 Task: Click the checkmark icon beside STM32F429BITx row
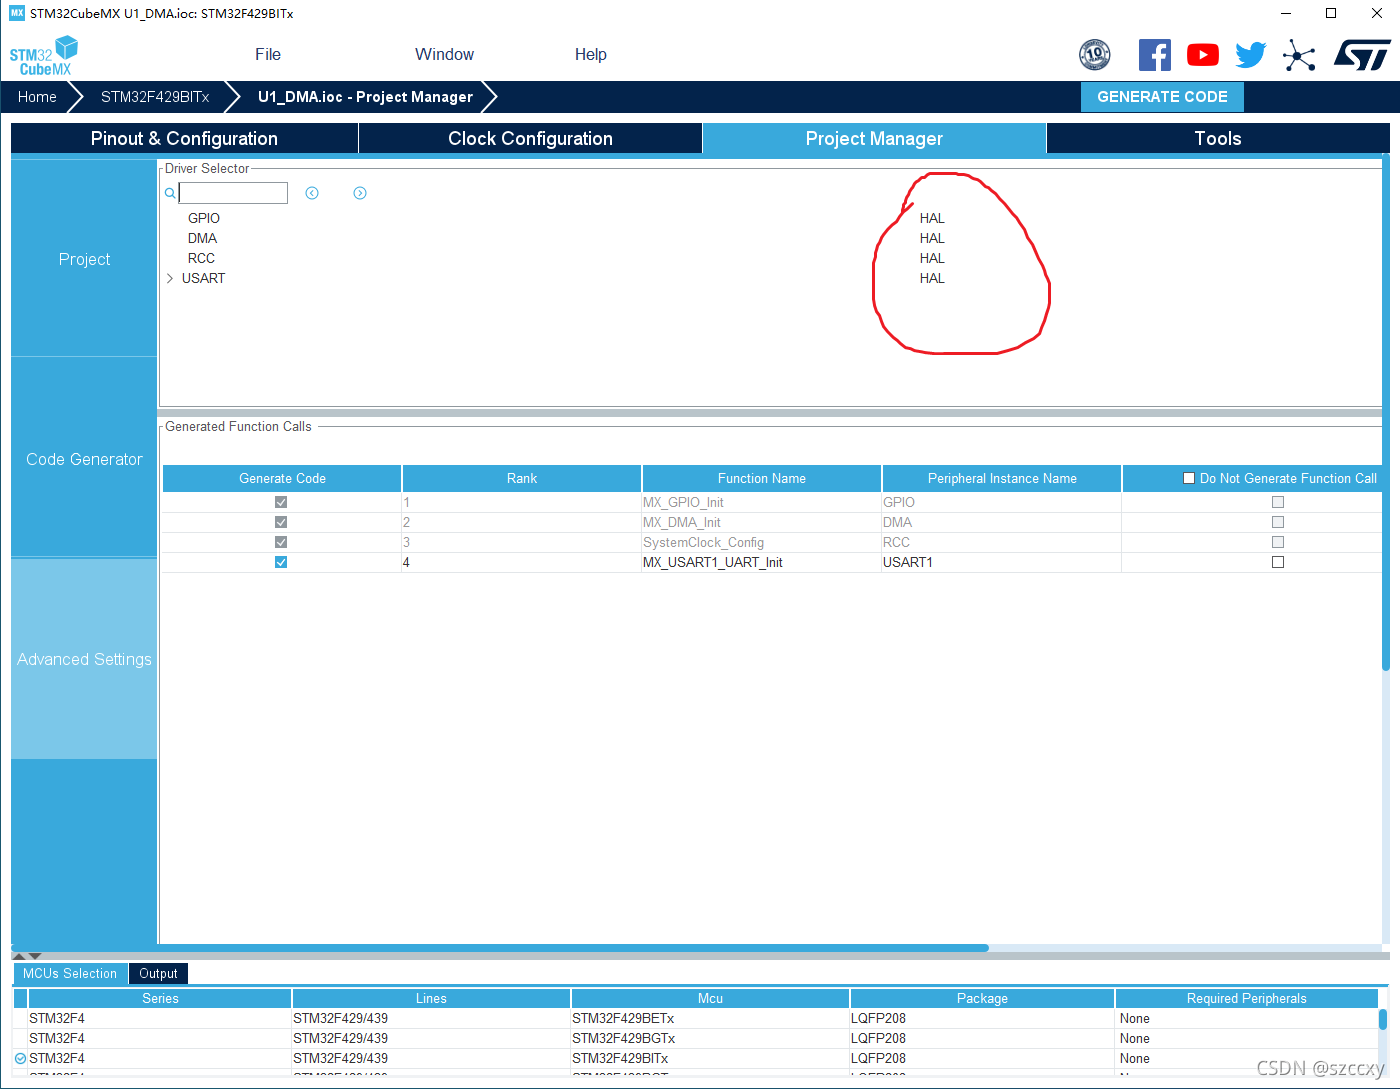coord(20,1058)
